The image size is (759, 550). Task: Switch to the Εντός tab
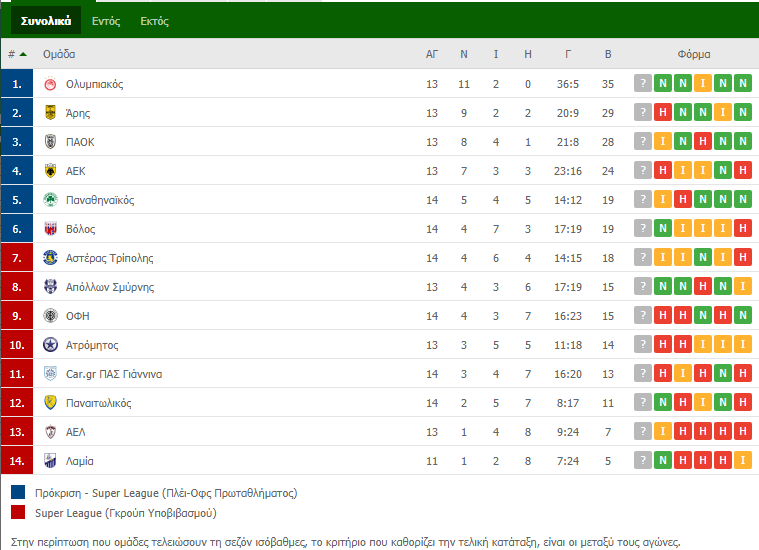tap(106, 21)
